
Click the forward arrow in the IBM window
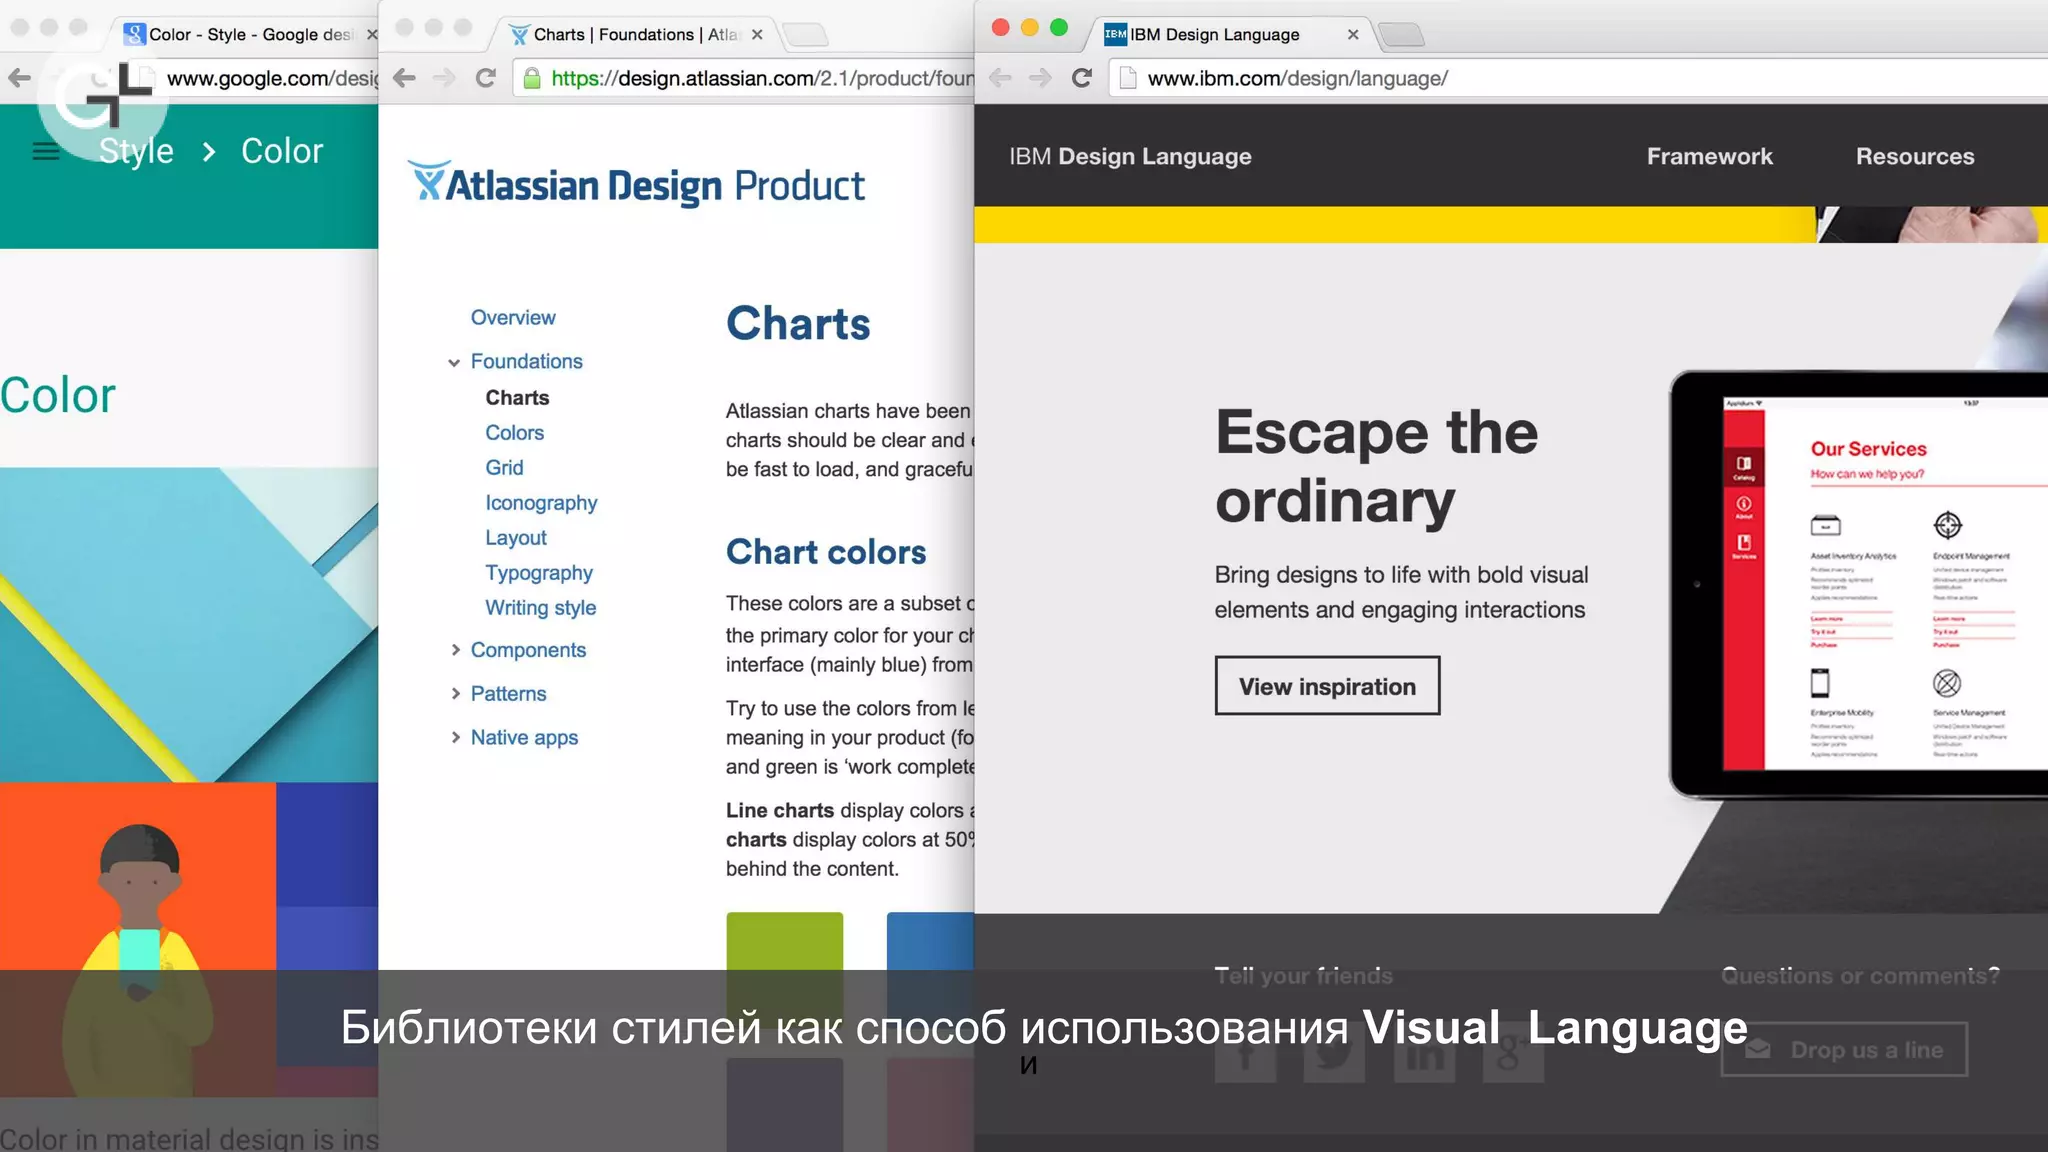pos(1040,78)
